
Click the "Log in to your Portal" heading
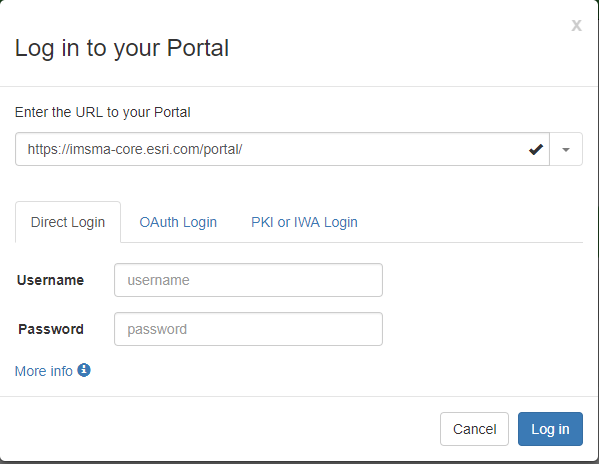click(121, 48)
